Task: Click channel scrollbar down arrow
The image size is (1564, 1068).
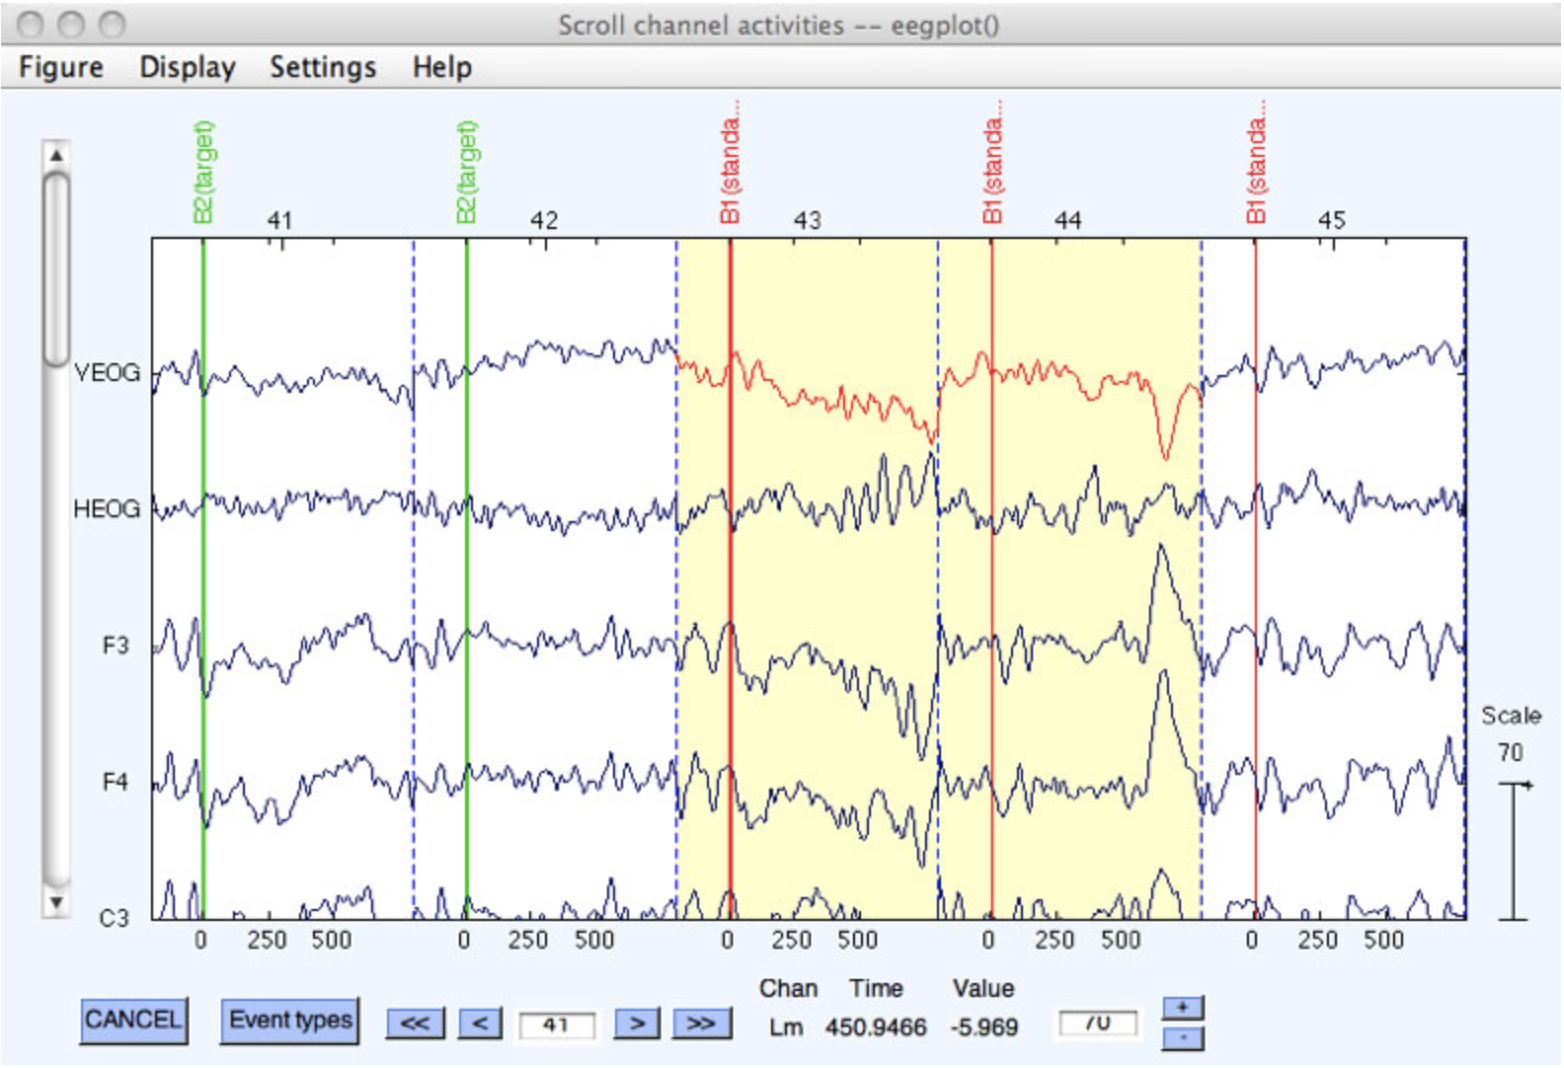Action: point(57,903)
